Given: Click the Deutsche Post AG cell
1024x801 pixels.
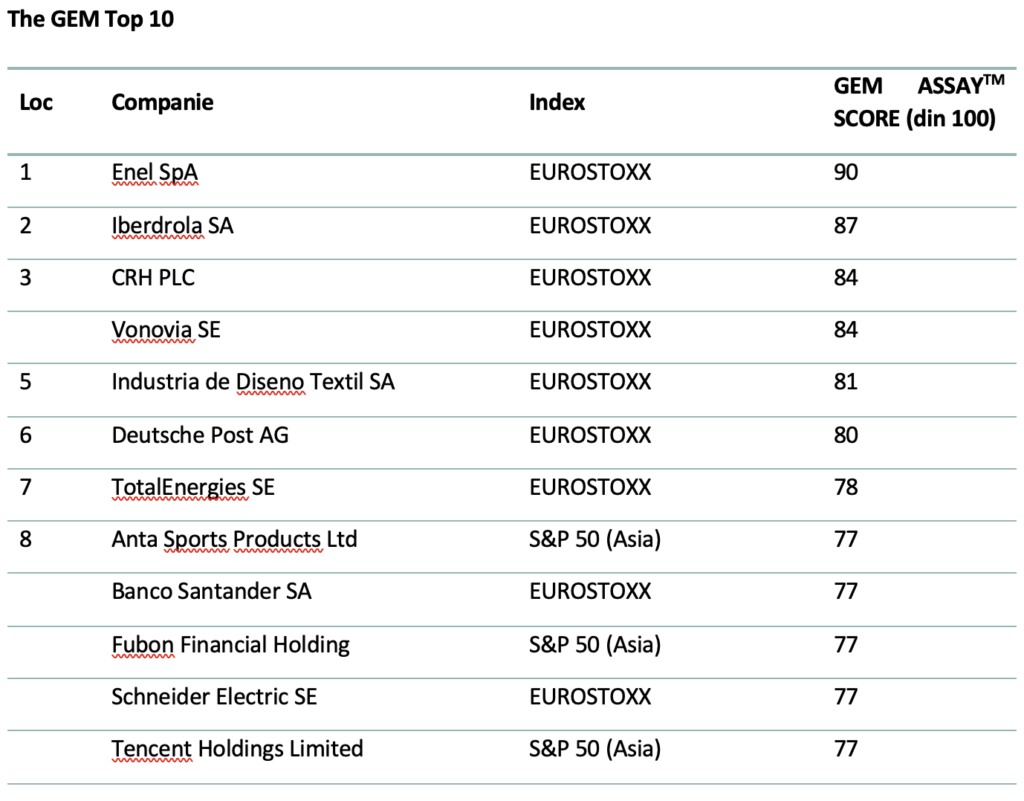Looking at the screenshot, I should tap(200, 435).
